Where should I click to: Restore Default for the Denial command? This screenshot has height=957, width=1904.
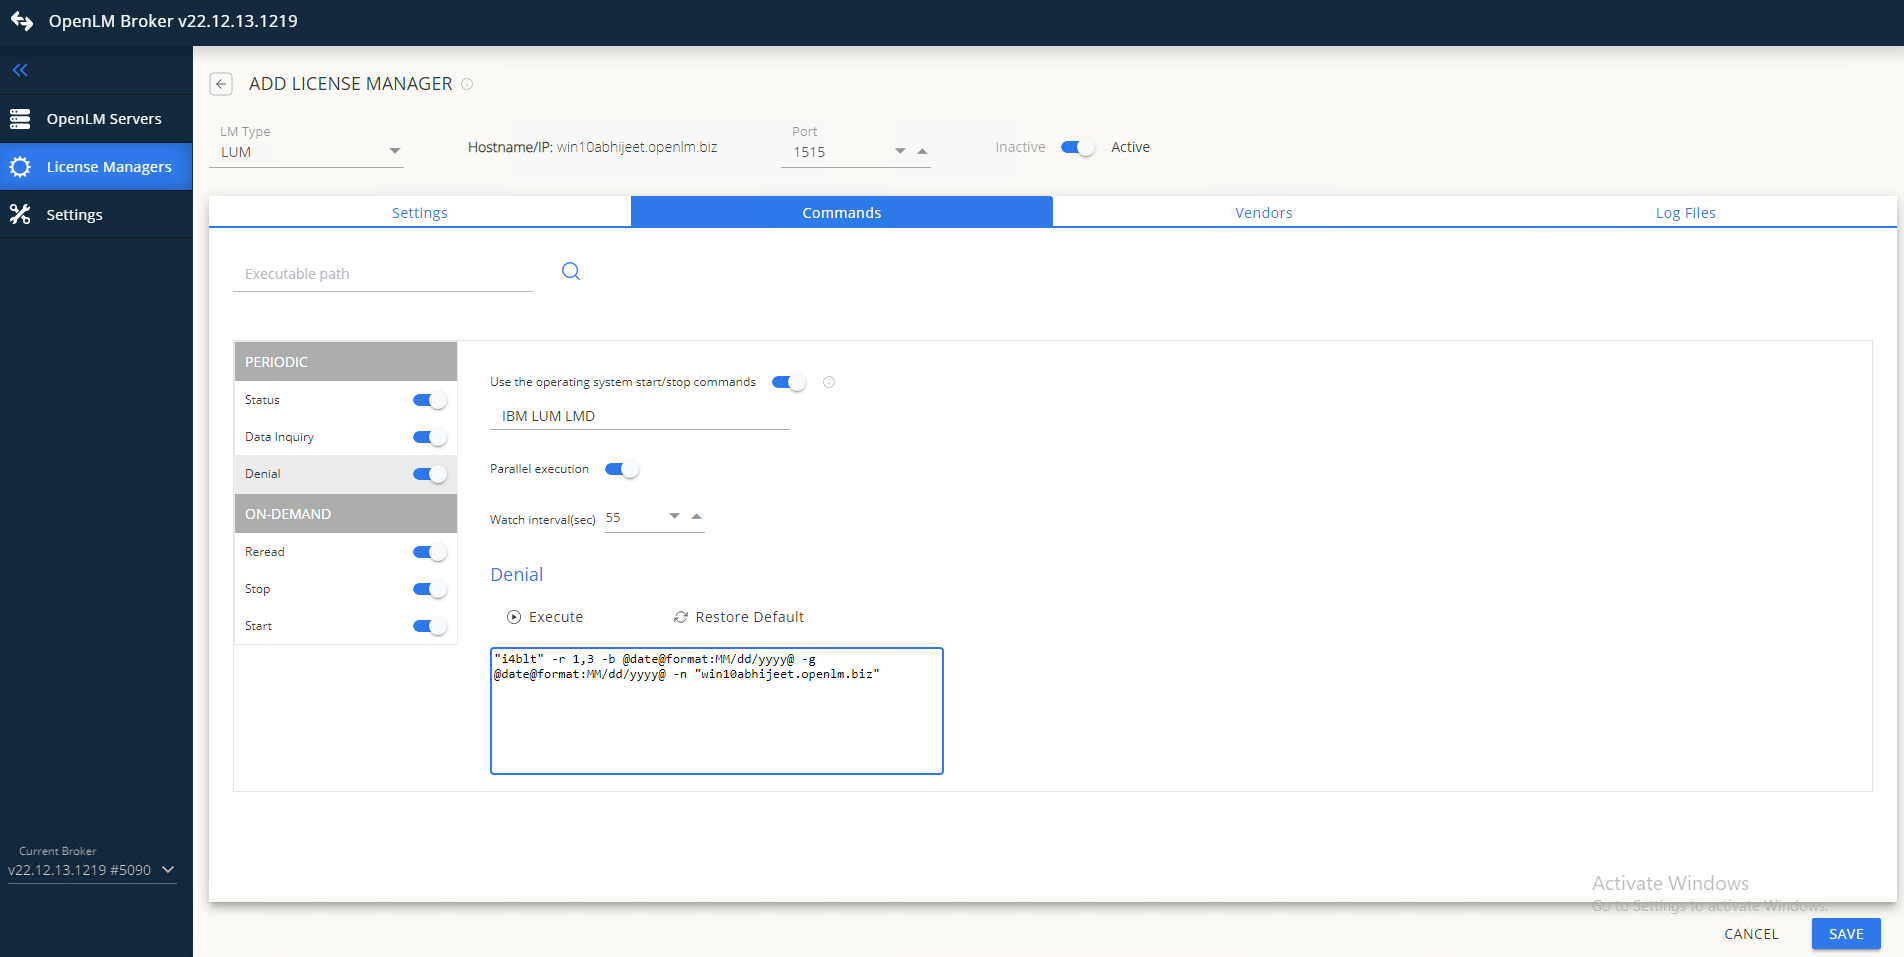[739, 617]
